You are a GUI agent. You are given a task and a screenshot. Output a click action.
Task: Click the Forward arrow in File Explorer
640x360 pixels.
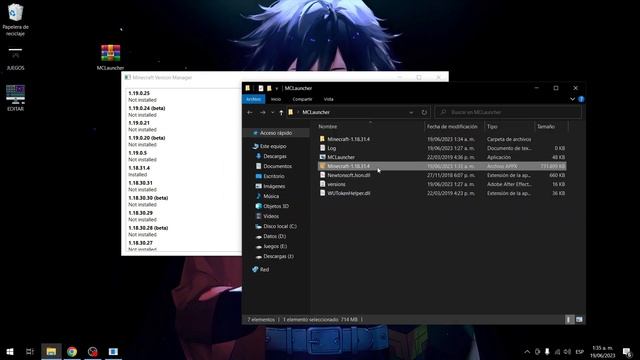coord(262,112)
